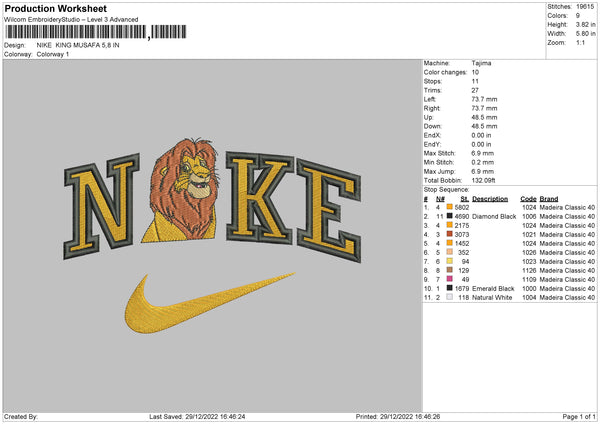Click the Colorway 1 value
This screenshot has height=424, width=600.
pos(53,54)
